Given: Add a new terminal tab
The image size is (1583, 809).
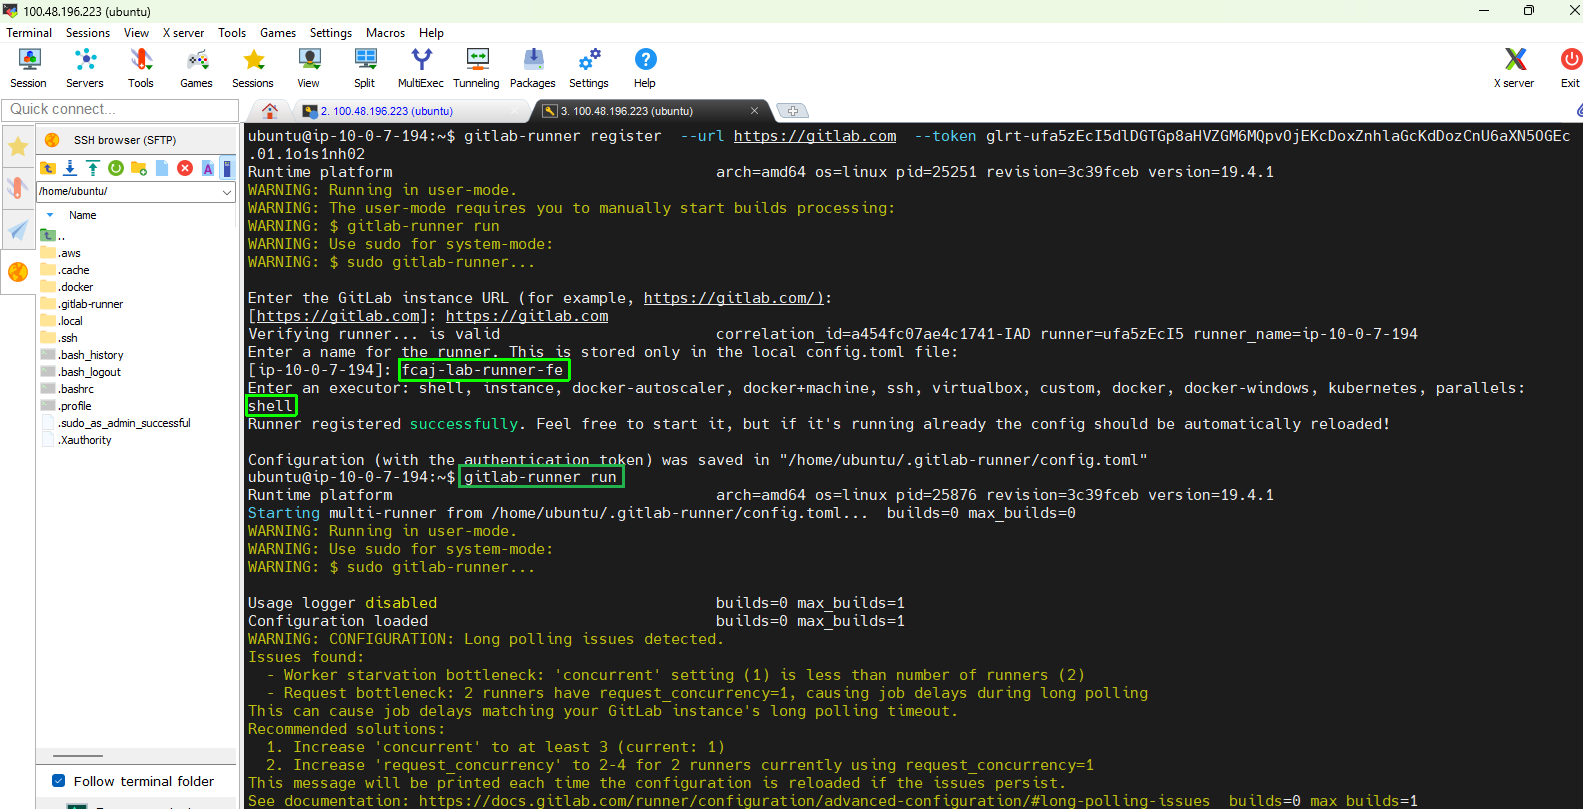Looking at the screenshot, I should pyautogui.click(x=792, y=111).
